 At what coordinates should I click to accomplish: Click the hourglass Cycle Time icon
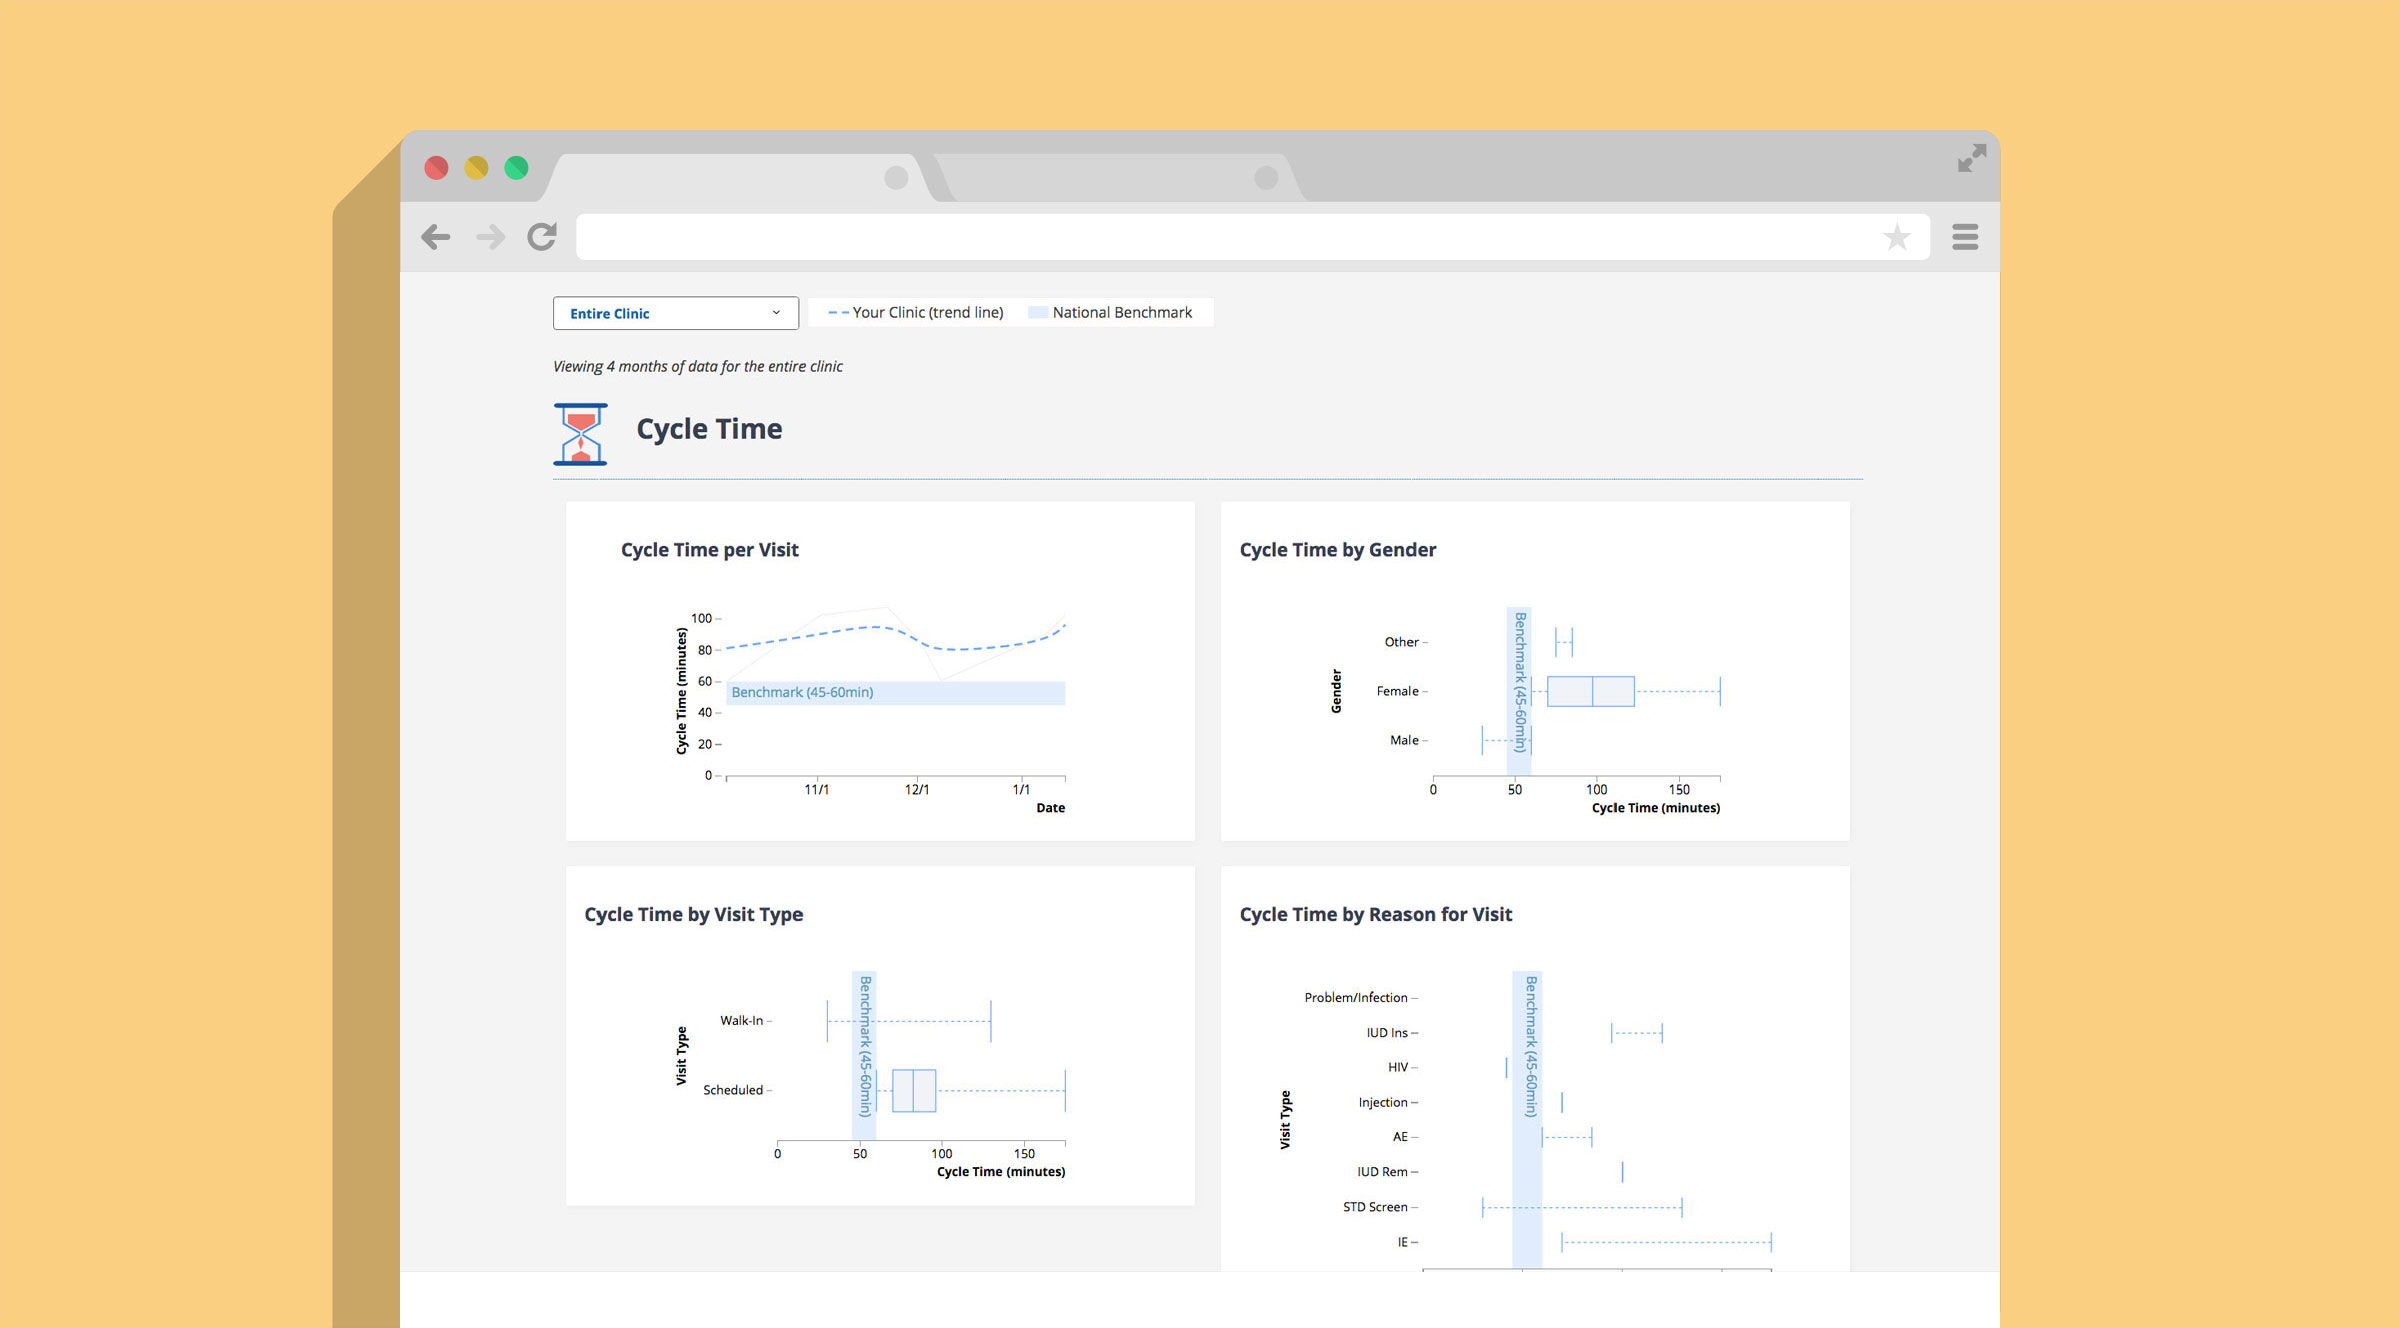pyautogui.click(x=580, y=434)
